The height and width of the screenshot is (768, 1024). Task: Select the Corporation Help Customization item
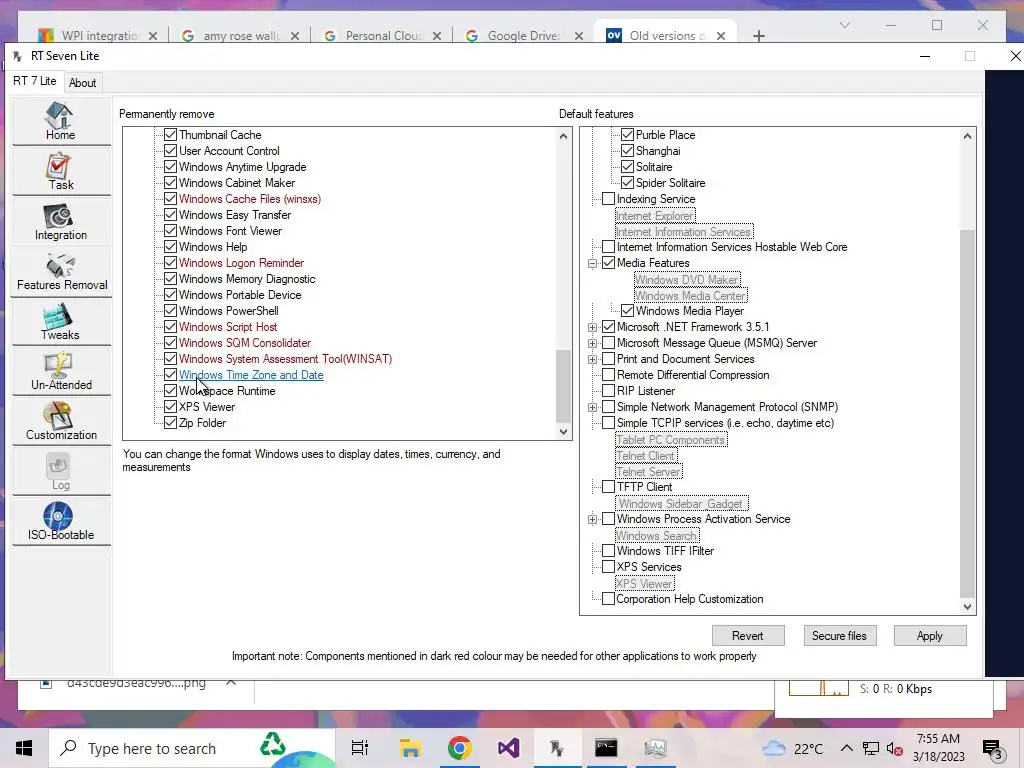click(690, 599)
